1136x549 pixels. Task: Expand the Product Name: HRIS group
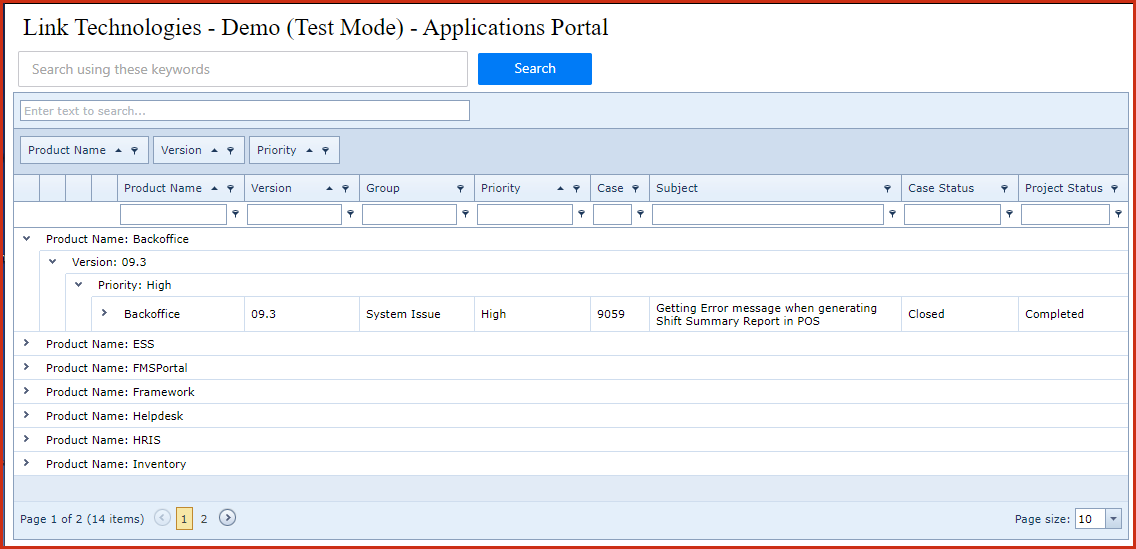pyautogui.click(x=27, y=439)
